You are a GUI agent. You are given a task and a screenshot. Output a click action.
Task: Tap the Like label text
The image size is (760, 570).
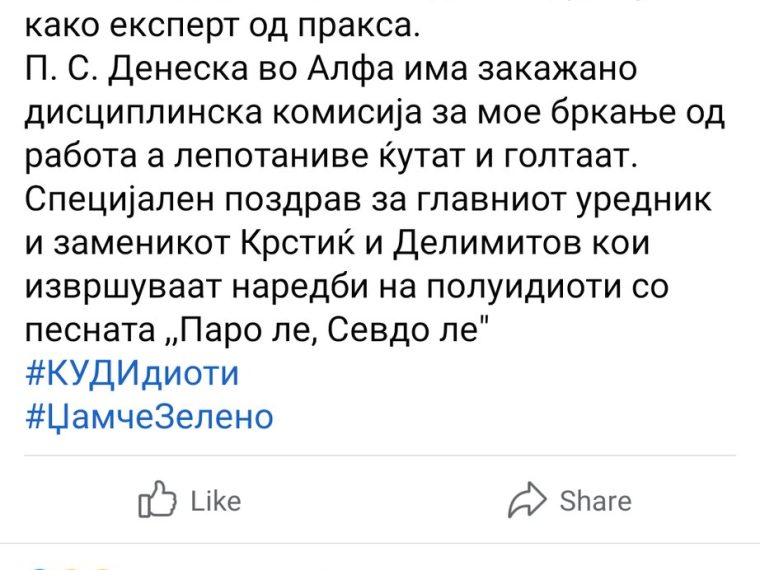click(x=216, y=501)
